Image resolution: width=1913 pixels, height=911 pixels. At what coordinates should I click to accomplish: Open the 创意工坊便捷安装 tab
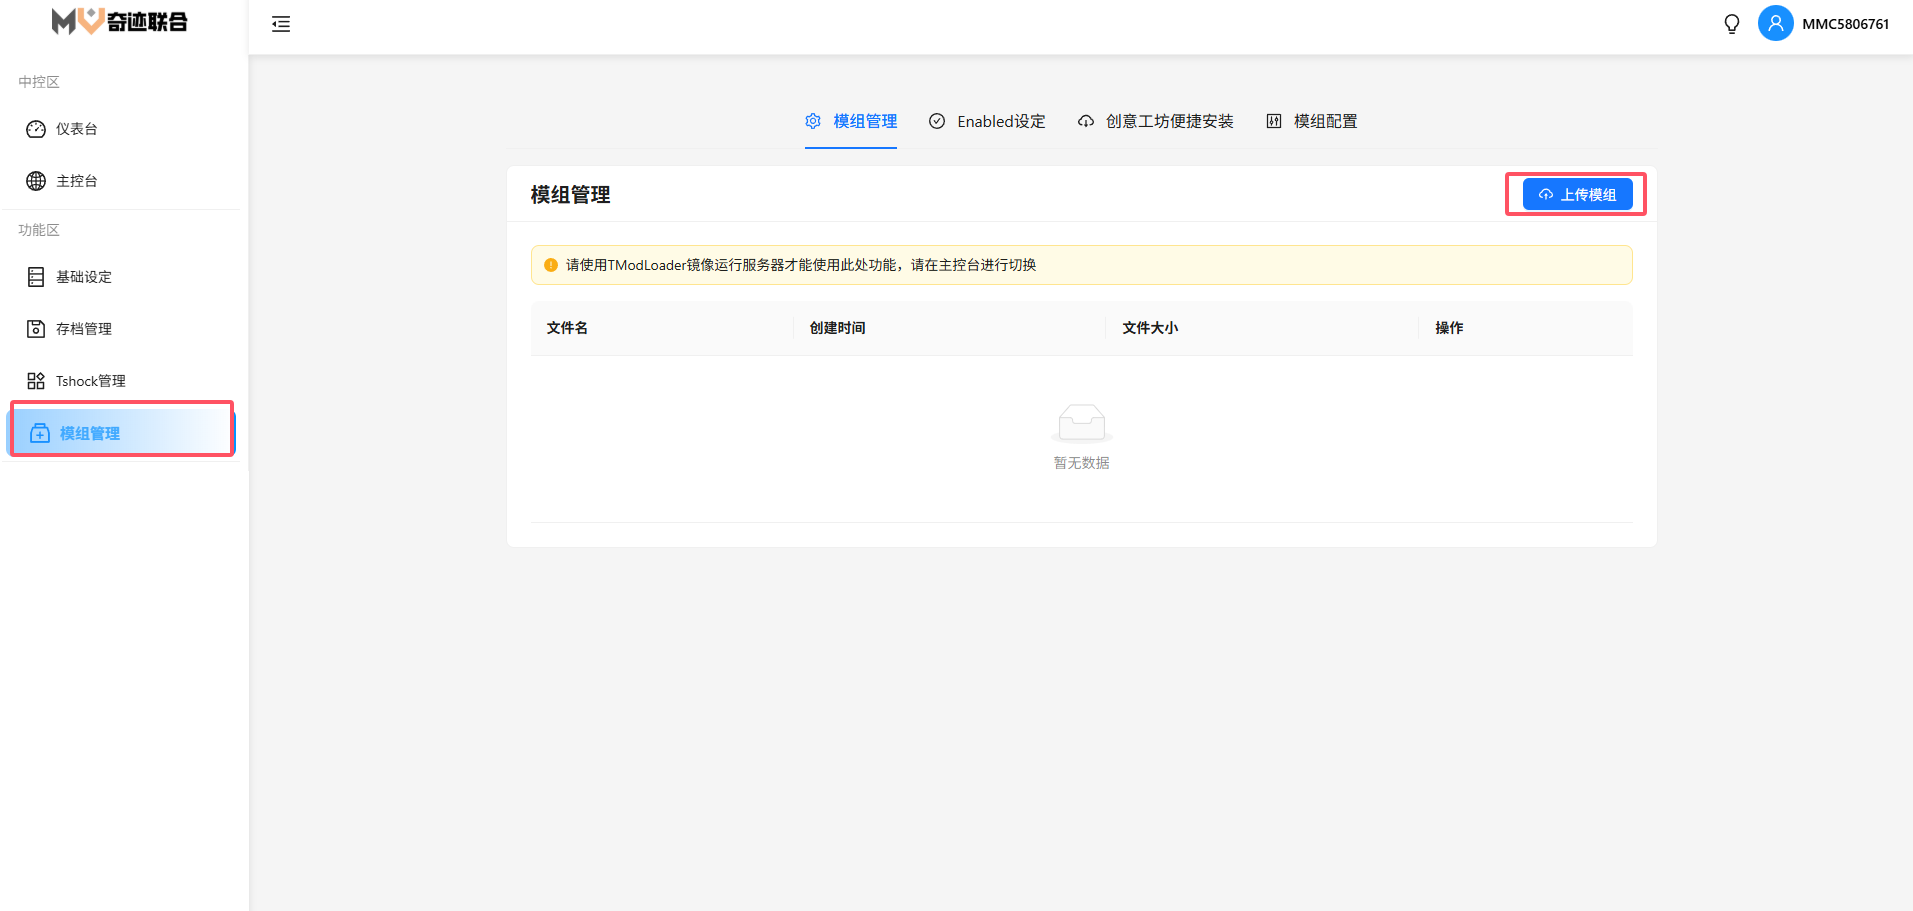[x=1155, y=121]
